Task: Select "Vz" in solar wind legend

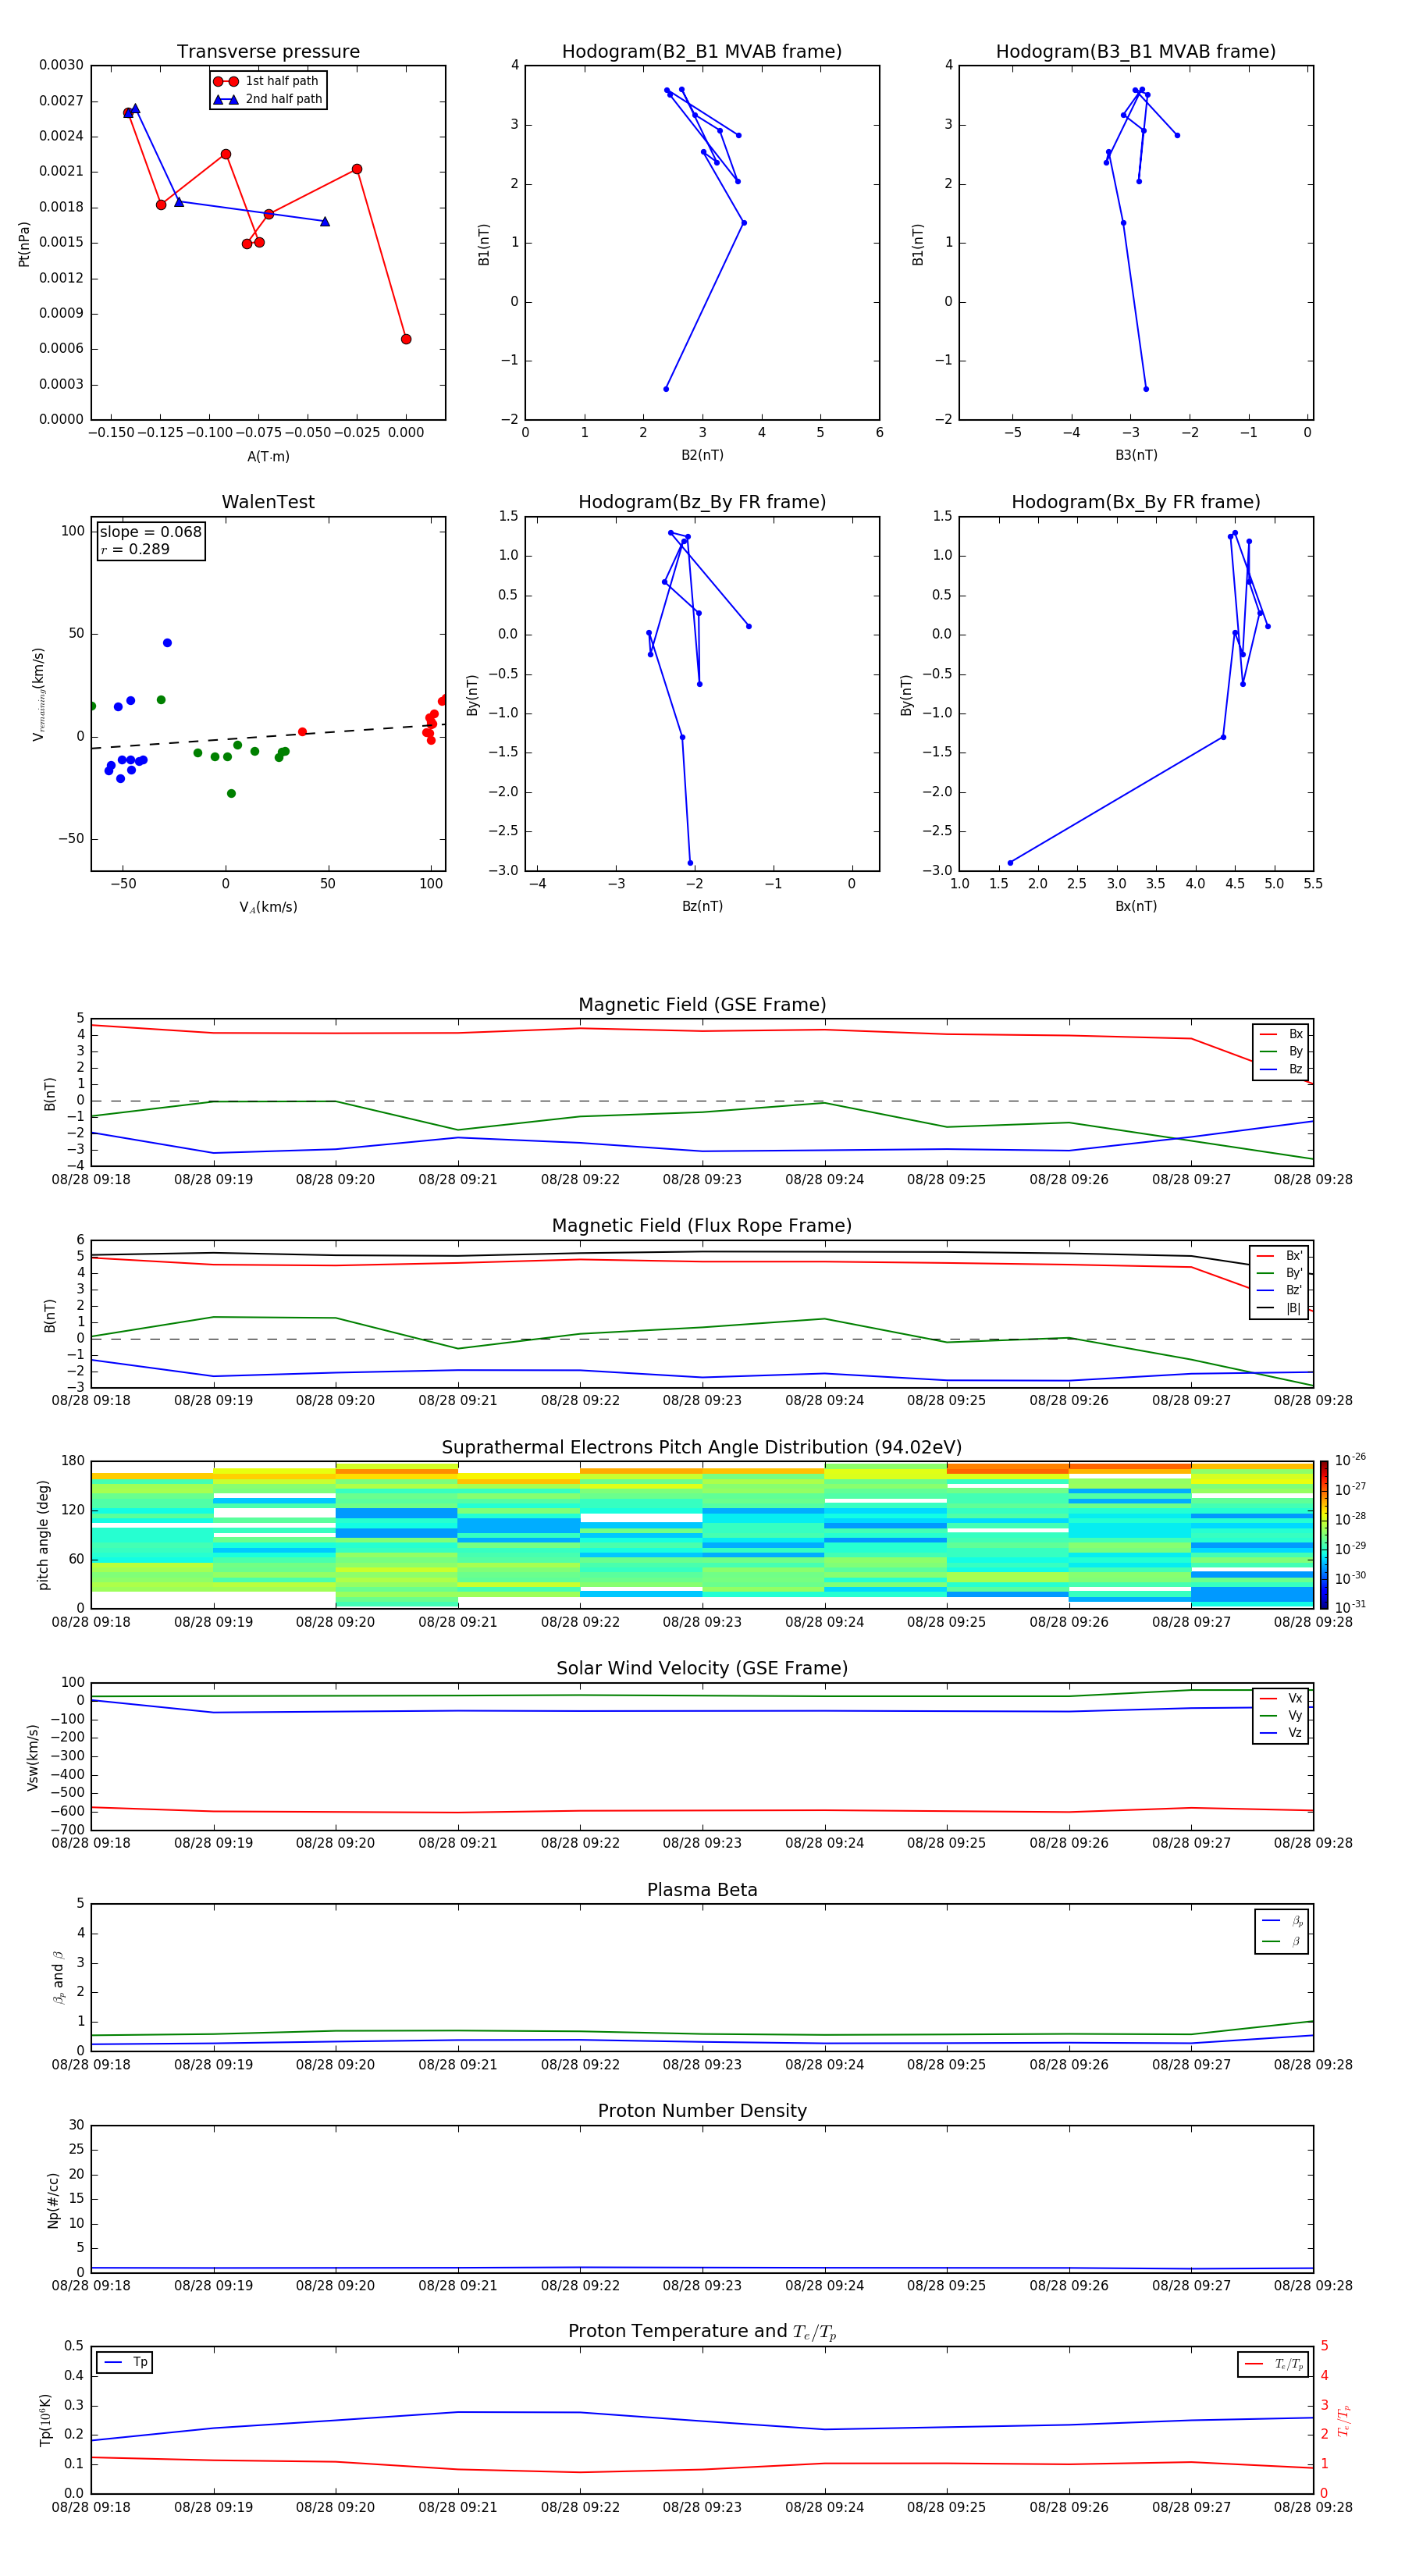Action: click(x=1282, y=1733)
